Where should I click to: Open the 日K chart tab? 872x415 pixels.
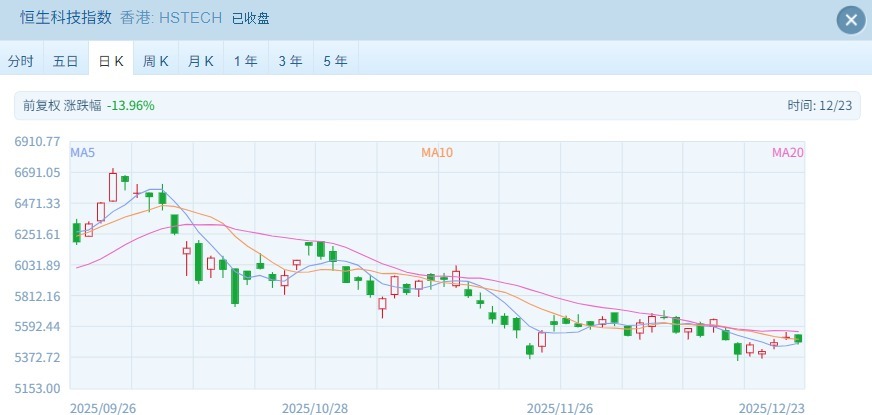coord(110,61)
